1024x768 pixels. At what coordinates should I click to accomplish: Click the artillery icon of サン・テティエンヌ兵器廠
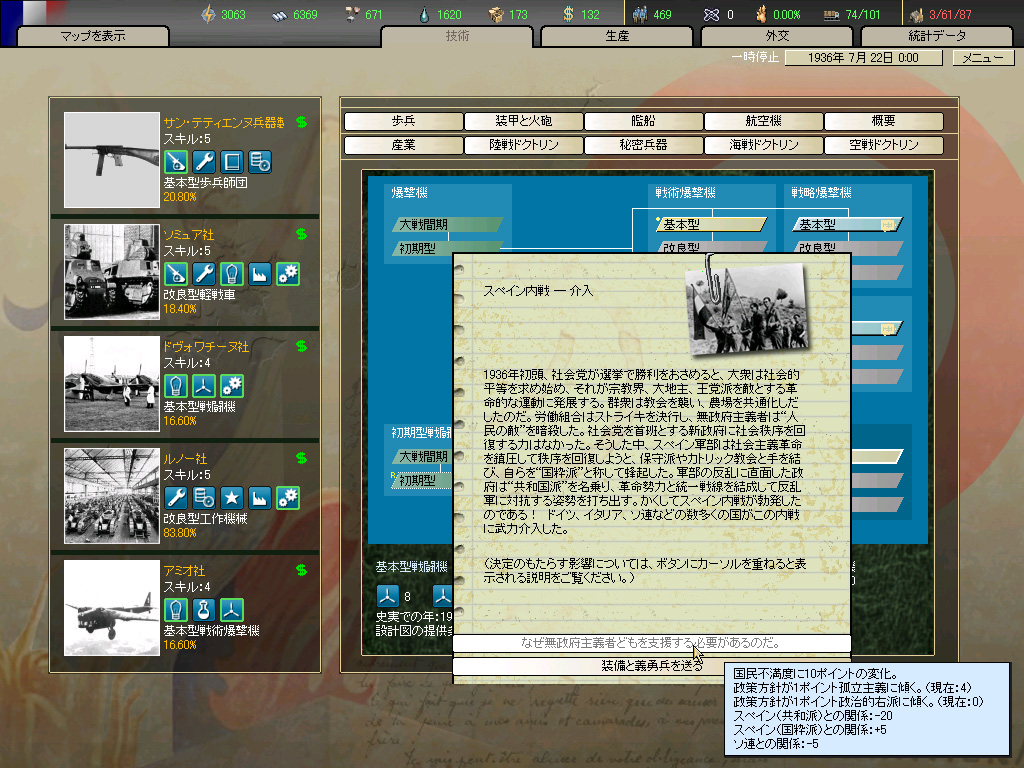click(176, 161)
